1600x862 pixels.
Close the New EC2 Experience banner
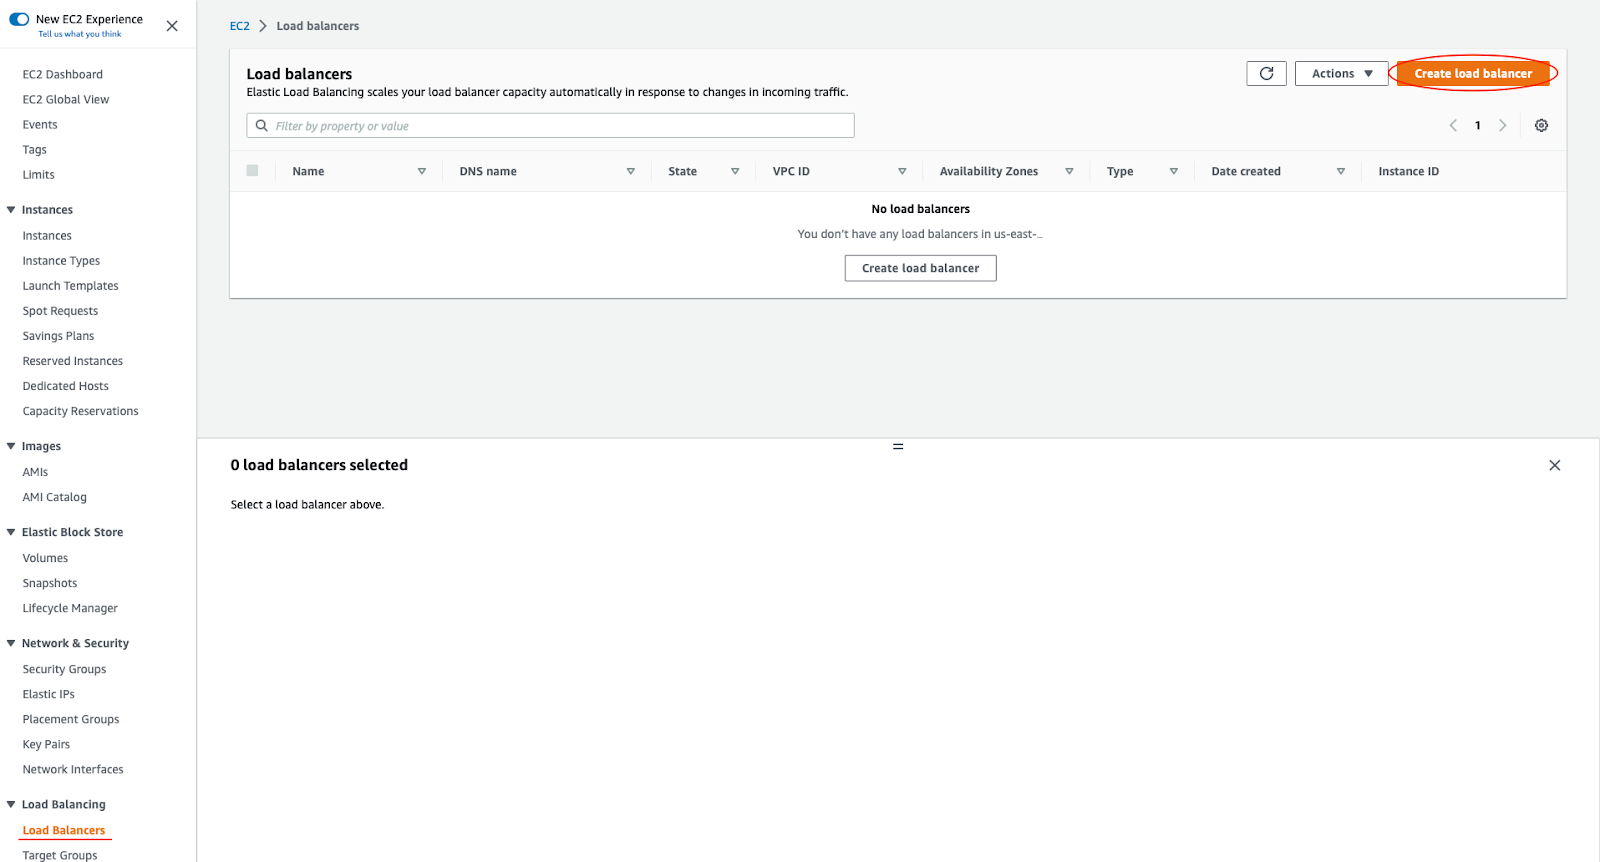172,26
